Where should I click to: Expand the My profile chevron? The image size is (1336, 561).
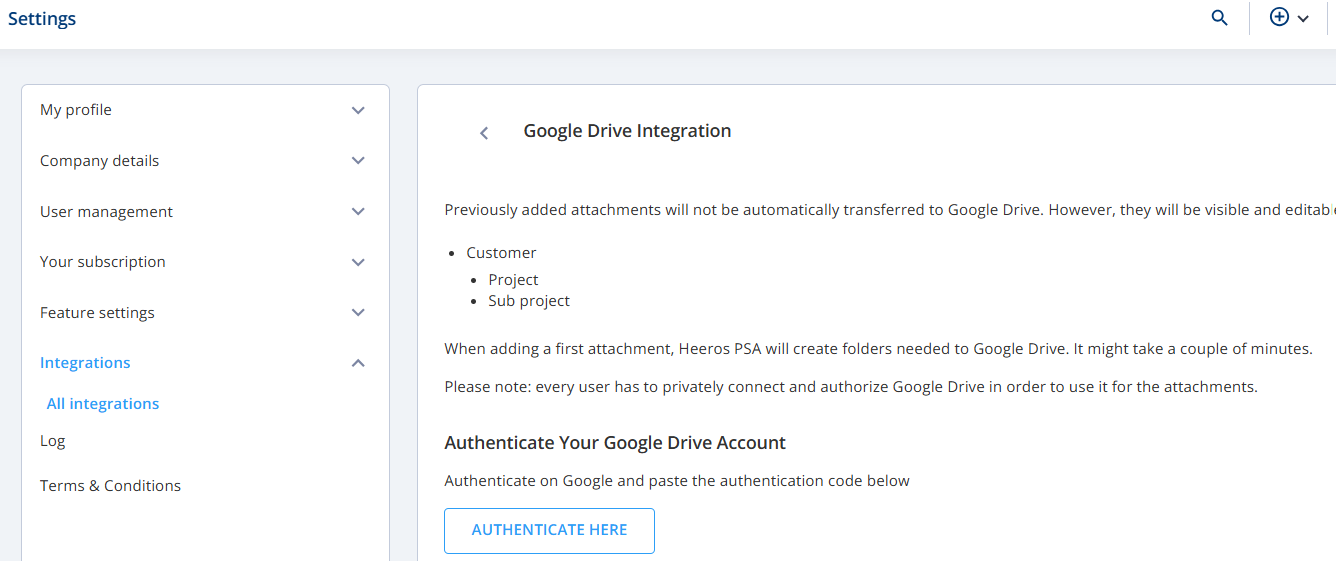pos(358,110)
